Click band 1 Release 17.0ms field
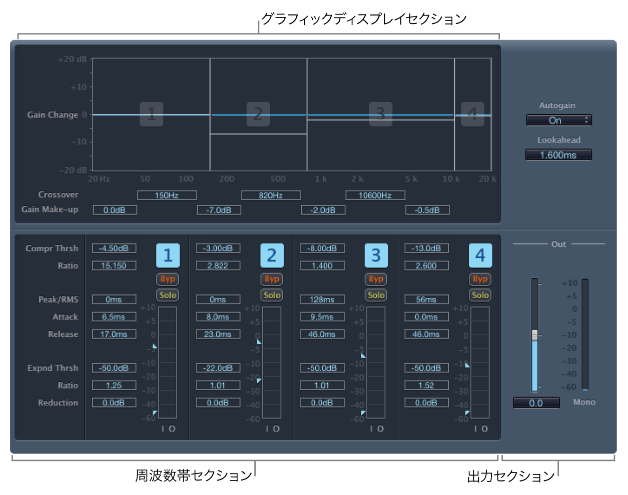The image size is (628, 495). tap(114, 334)
